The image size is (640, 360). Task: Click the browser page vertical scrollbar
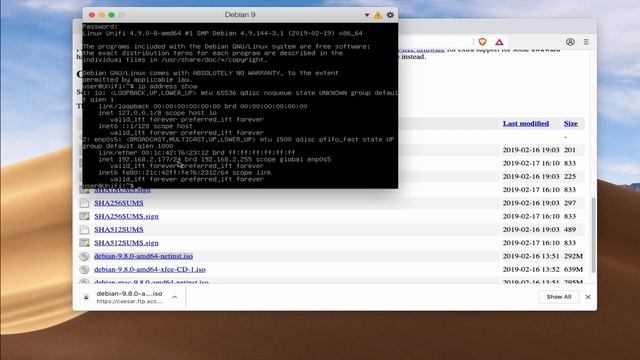594,235
